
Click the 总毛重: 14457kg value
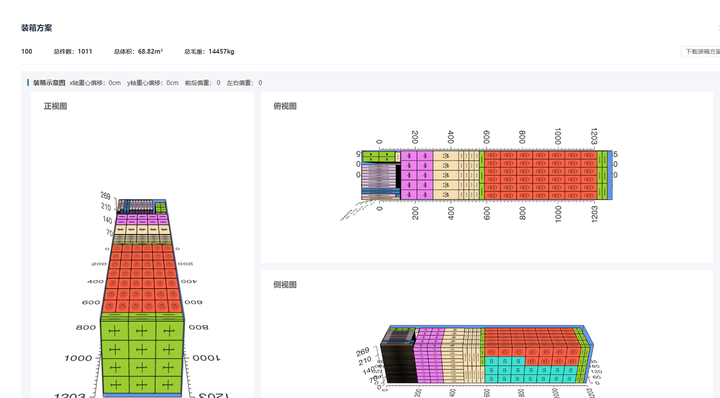[x=209, y=51]
